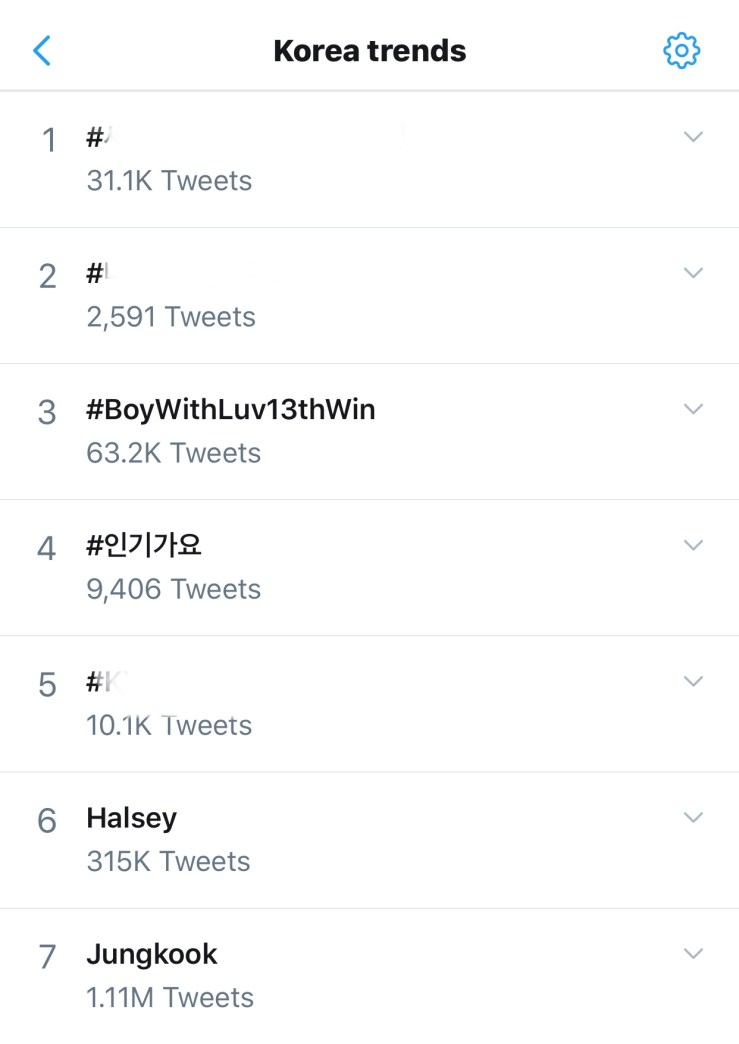Click the Korea trends page title
739x1044 pixels.
point(370,50)
